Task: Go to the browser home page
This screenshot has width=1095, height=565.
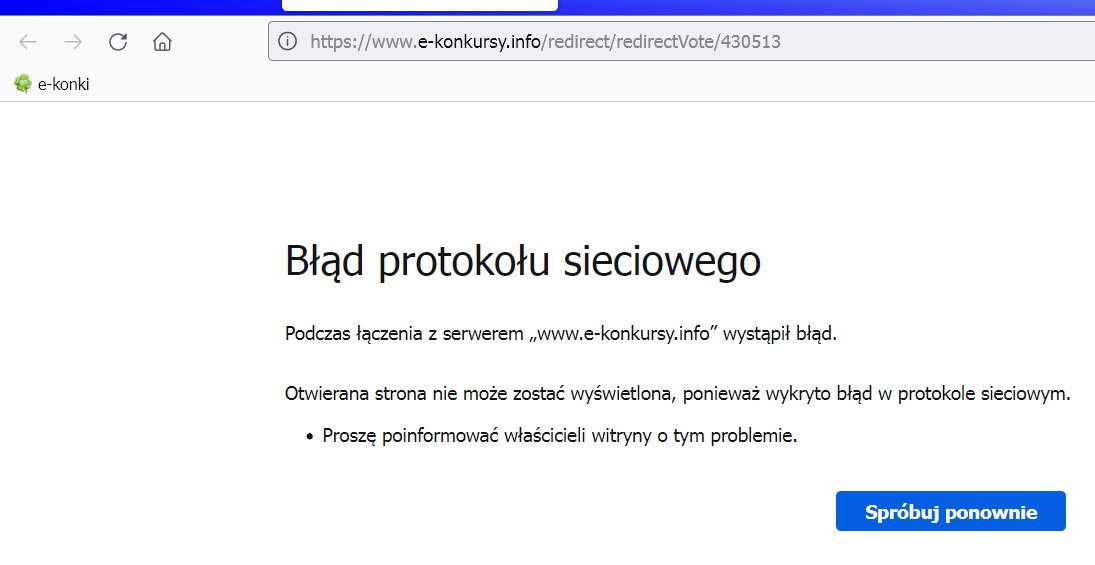Action: tap(162, 42)
